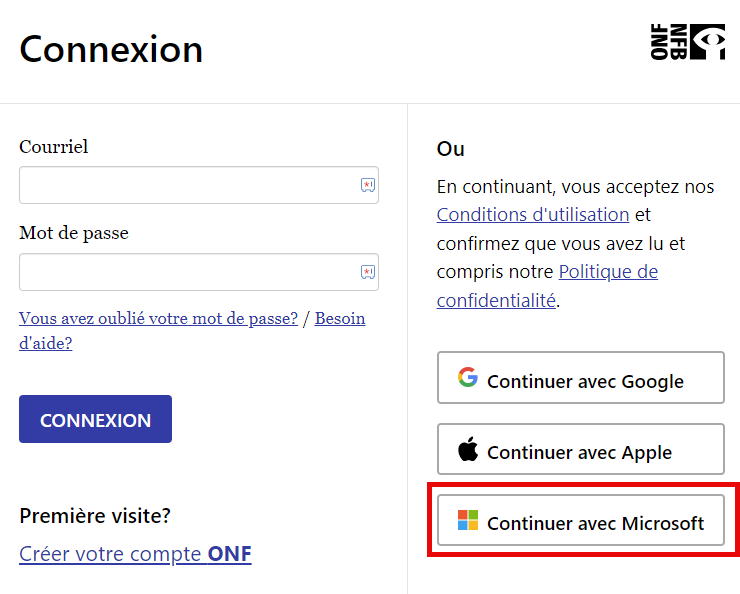The height and width of the screenshot is (594, 740).
Task: Click the autofill icon in the Mot de passe field
Action: (x=367, y=272)
